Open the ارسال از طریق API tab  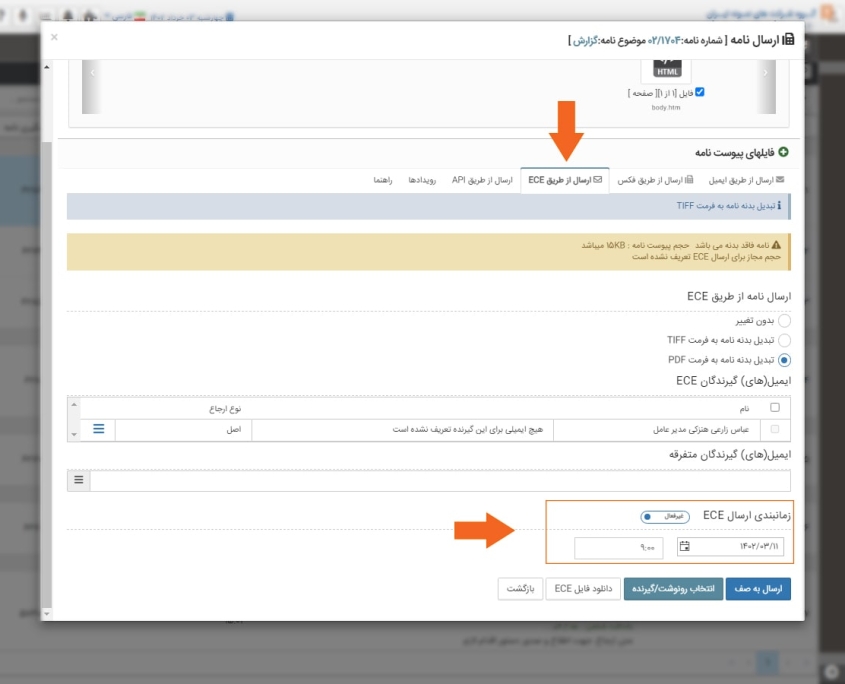click(x=482, y=180)
